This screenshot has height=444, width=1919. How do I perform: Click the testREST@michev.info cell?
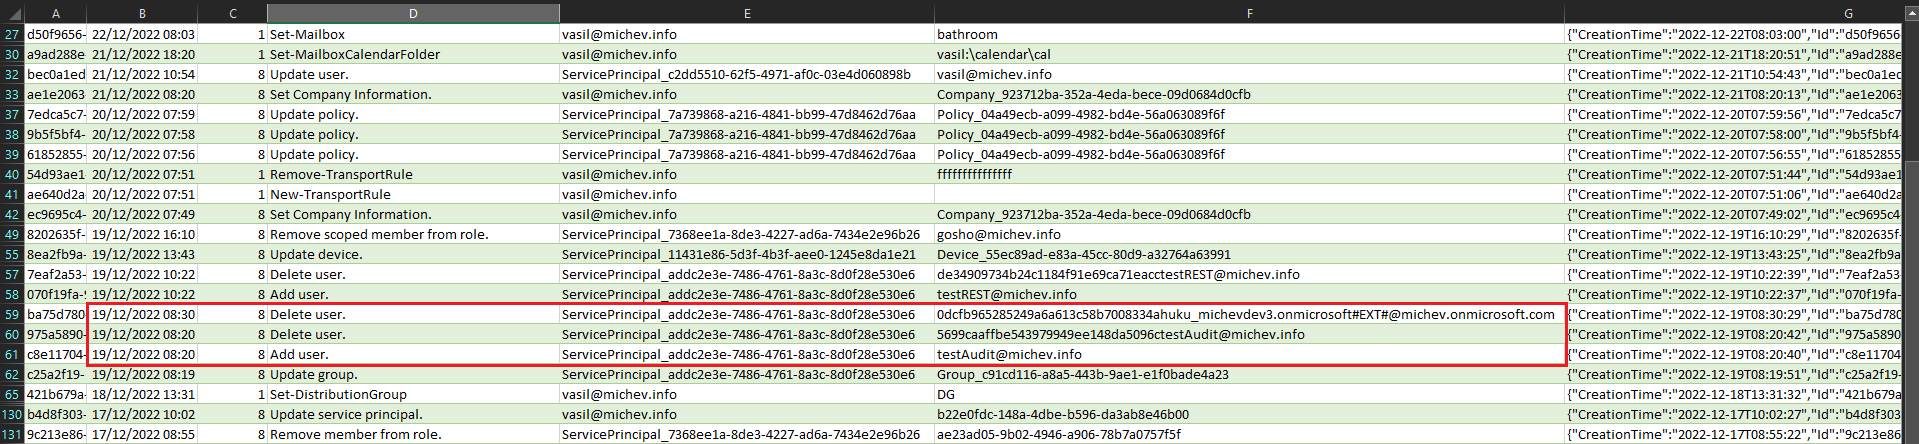[x=1006, y=294]
